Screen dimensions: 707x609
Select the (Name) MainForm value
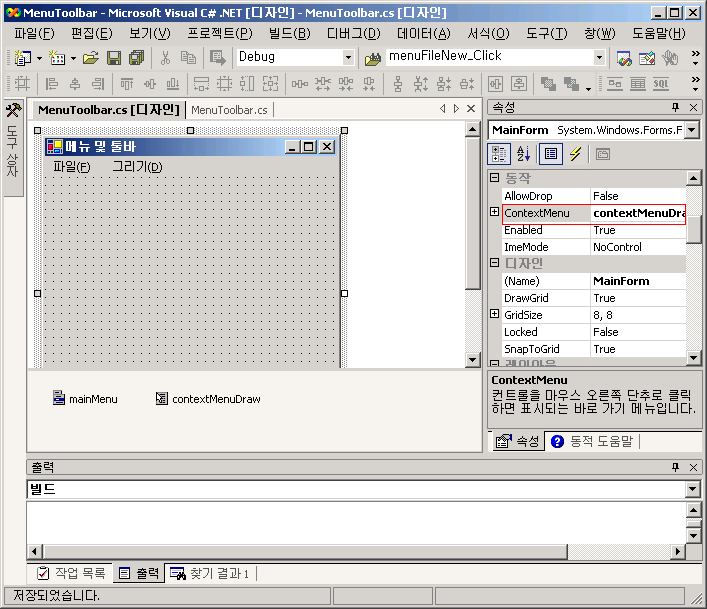(x=638, y=281)
